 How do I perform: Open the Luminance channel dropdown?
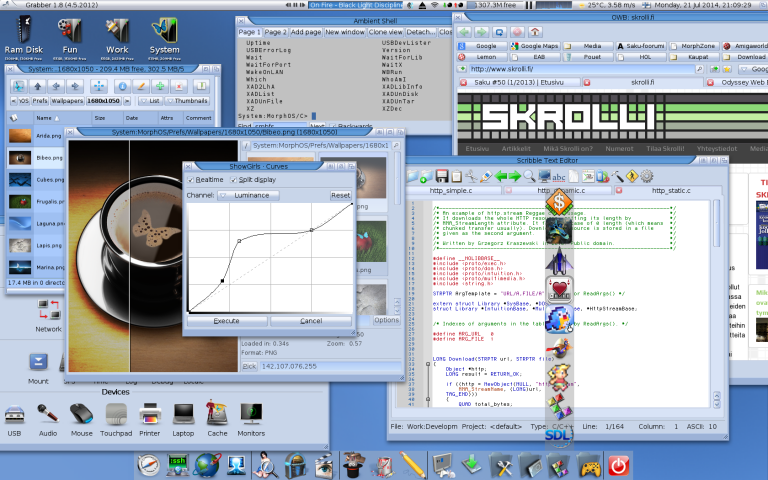(x=250, y=195)
